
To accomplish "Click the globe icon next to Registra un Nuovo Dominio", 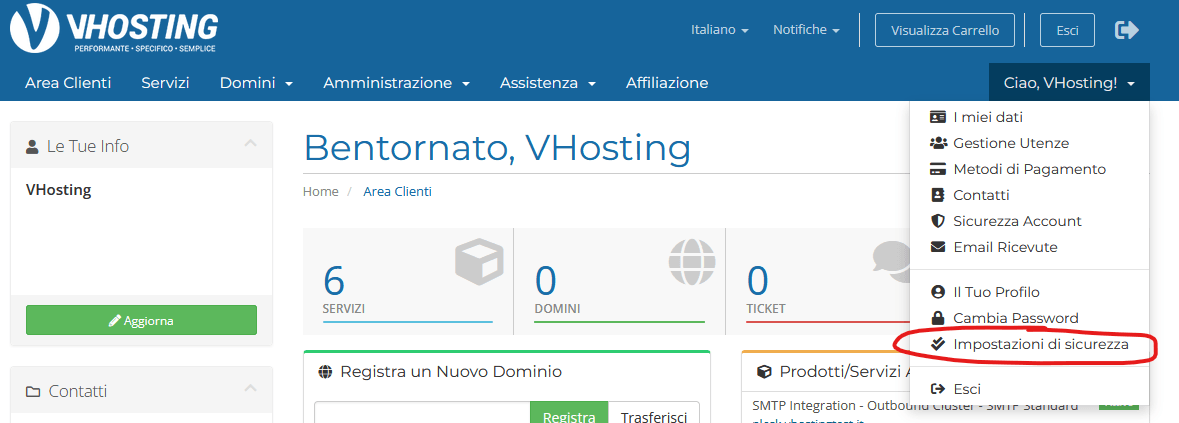I will [x=325, y=371].
